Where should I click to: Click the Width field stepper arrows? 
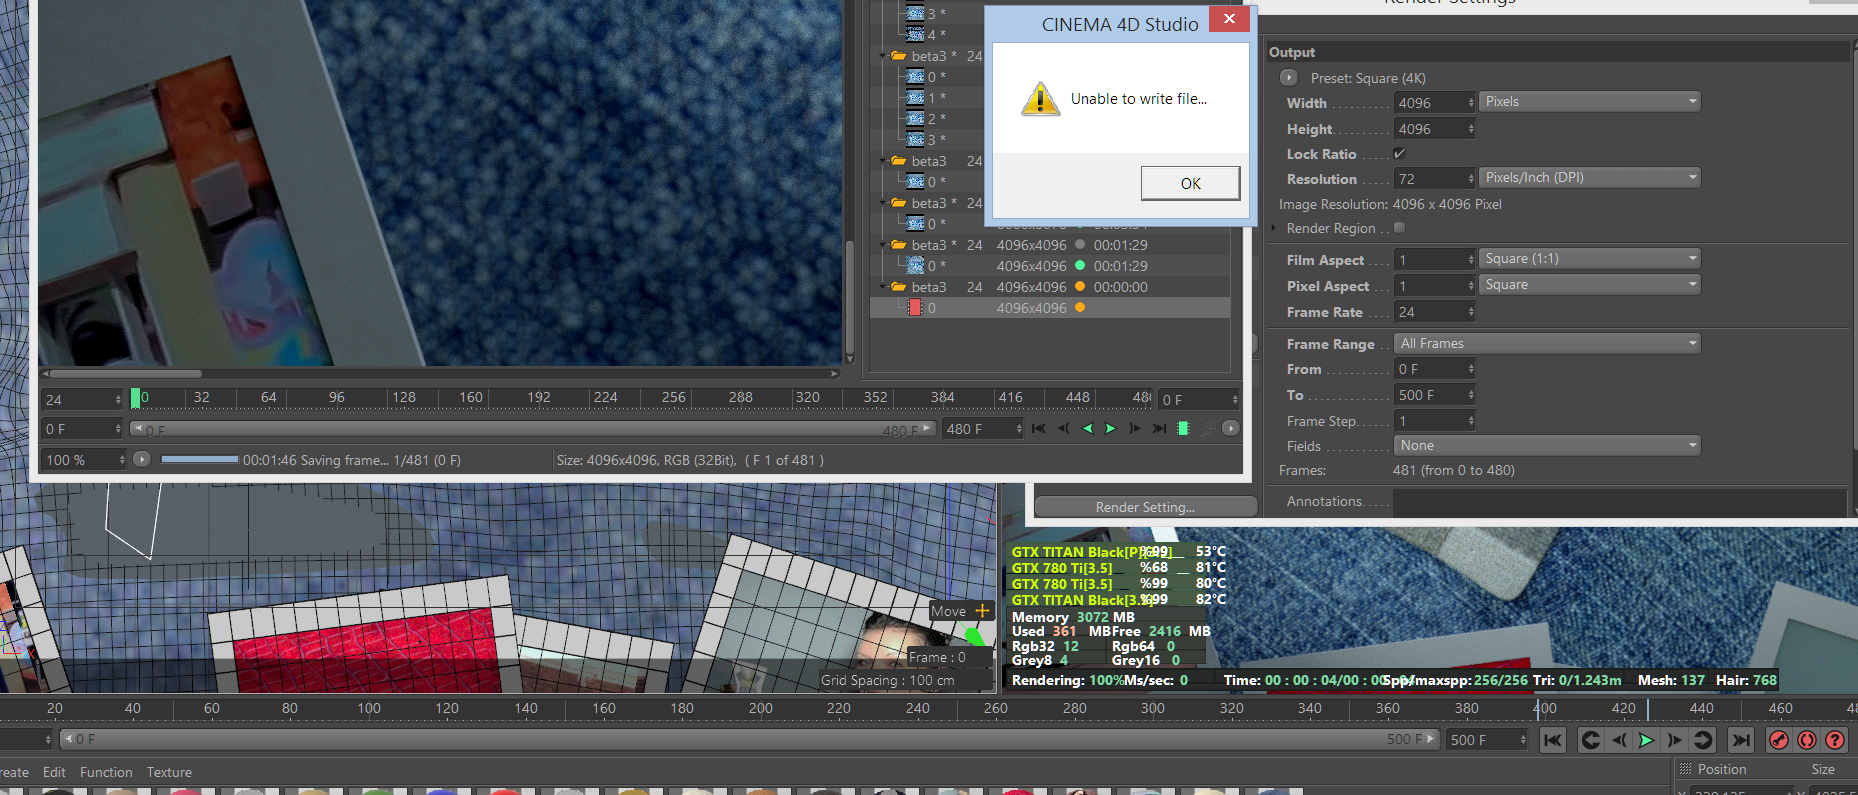1471,103
